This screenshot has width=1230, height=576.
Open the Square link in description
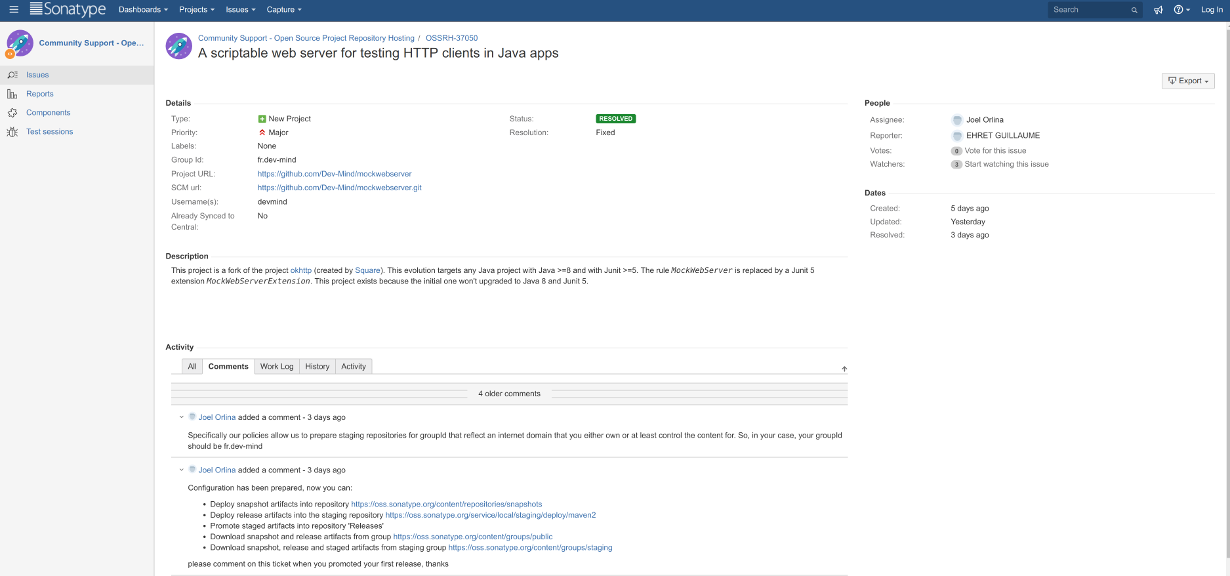368,270
